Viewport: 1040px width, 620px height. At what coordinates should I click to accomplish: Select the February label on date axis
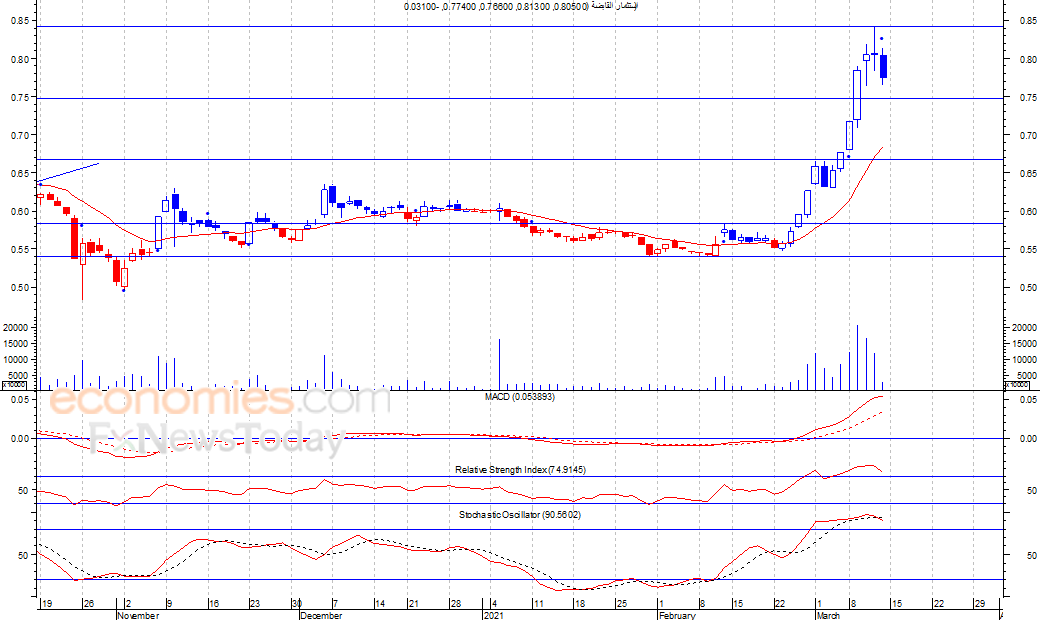point(677,616)
